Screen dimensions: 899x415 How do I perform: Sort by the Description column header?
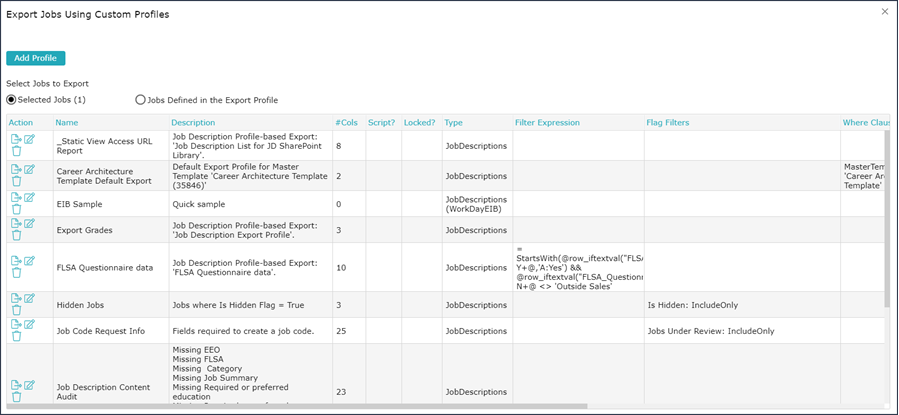pyautogui.click(x=193, y=123)
